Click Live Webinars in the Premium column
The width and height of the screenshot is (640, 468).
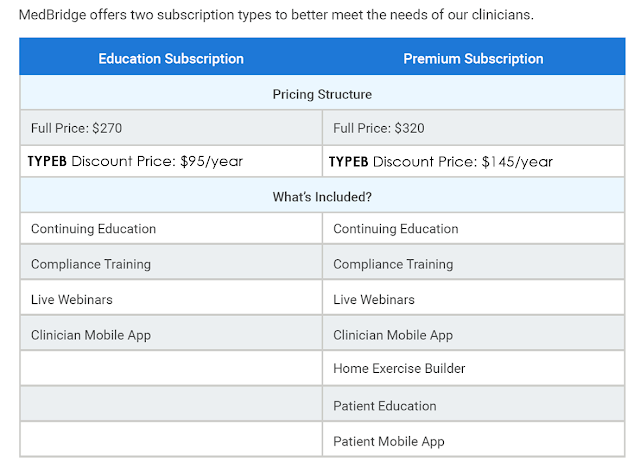pos(374,299)
